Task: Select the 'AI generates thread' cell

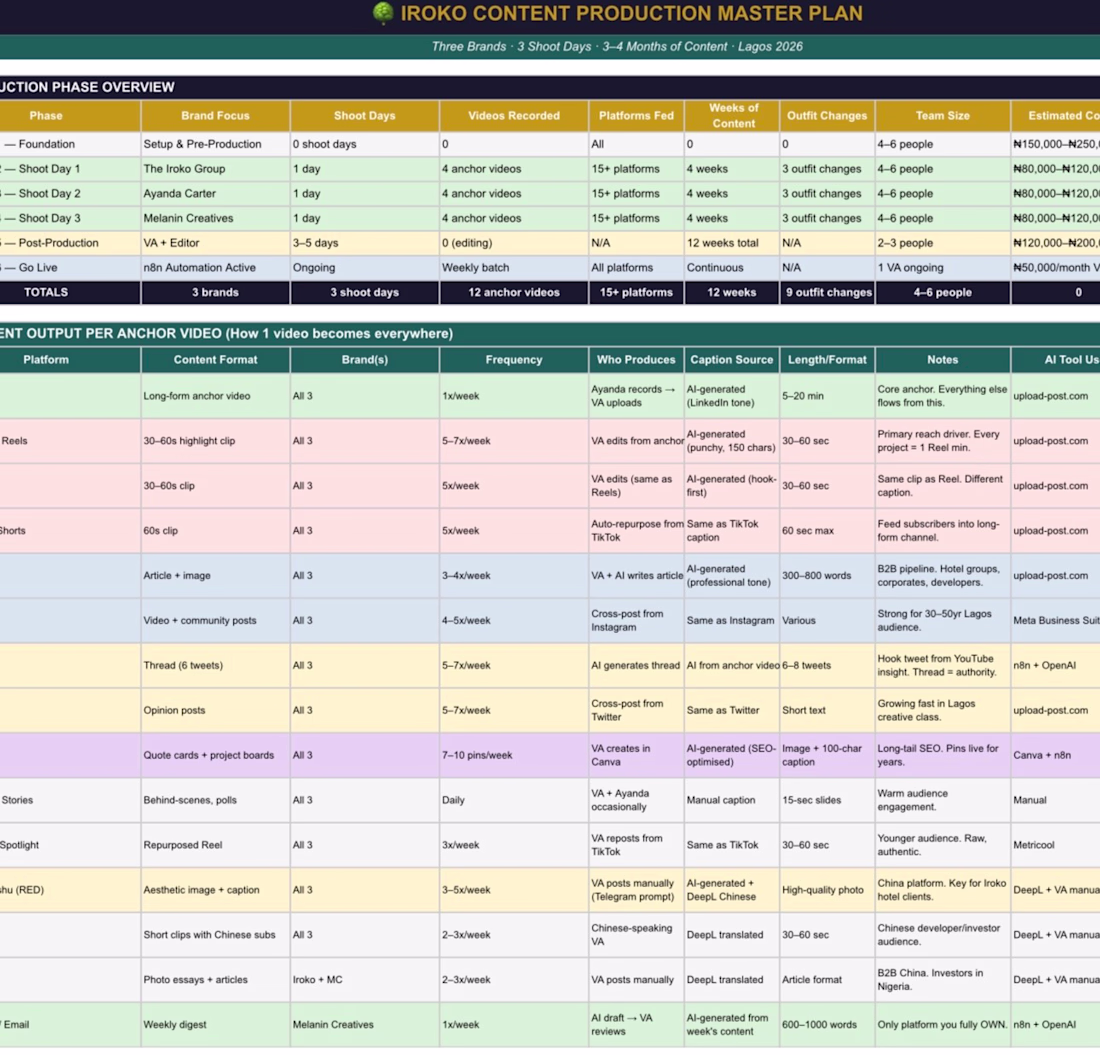Action: (x=636, y=666)
